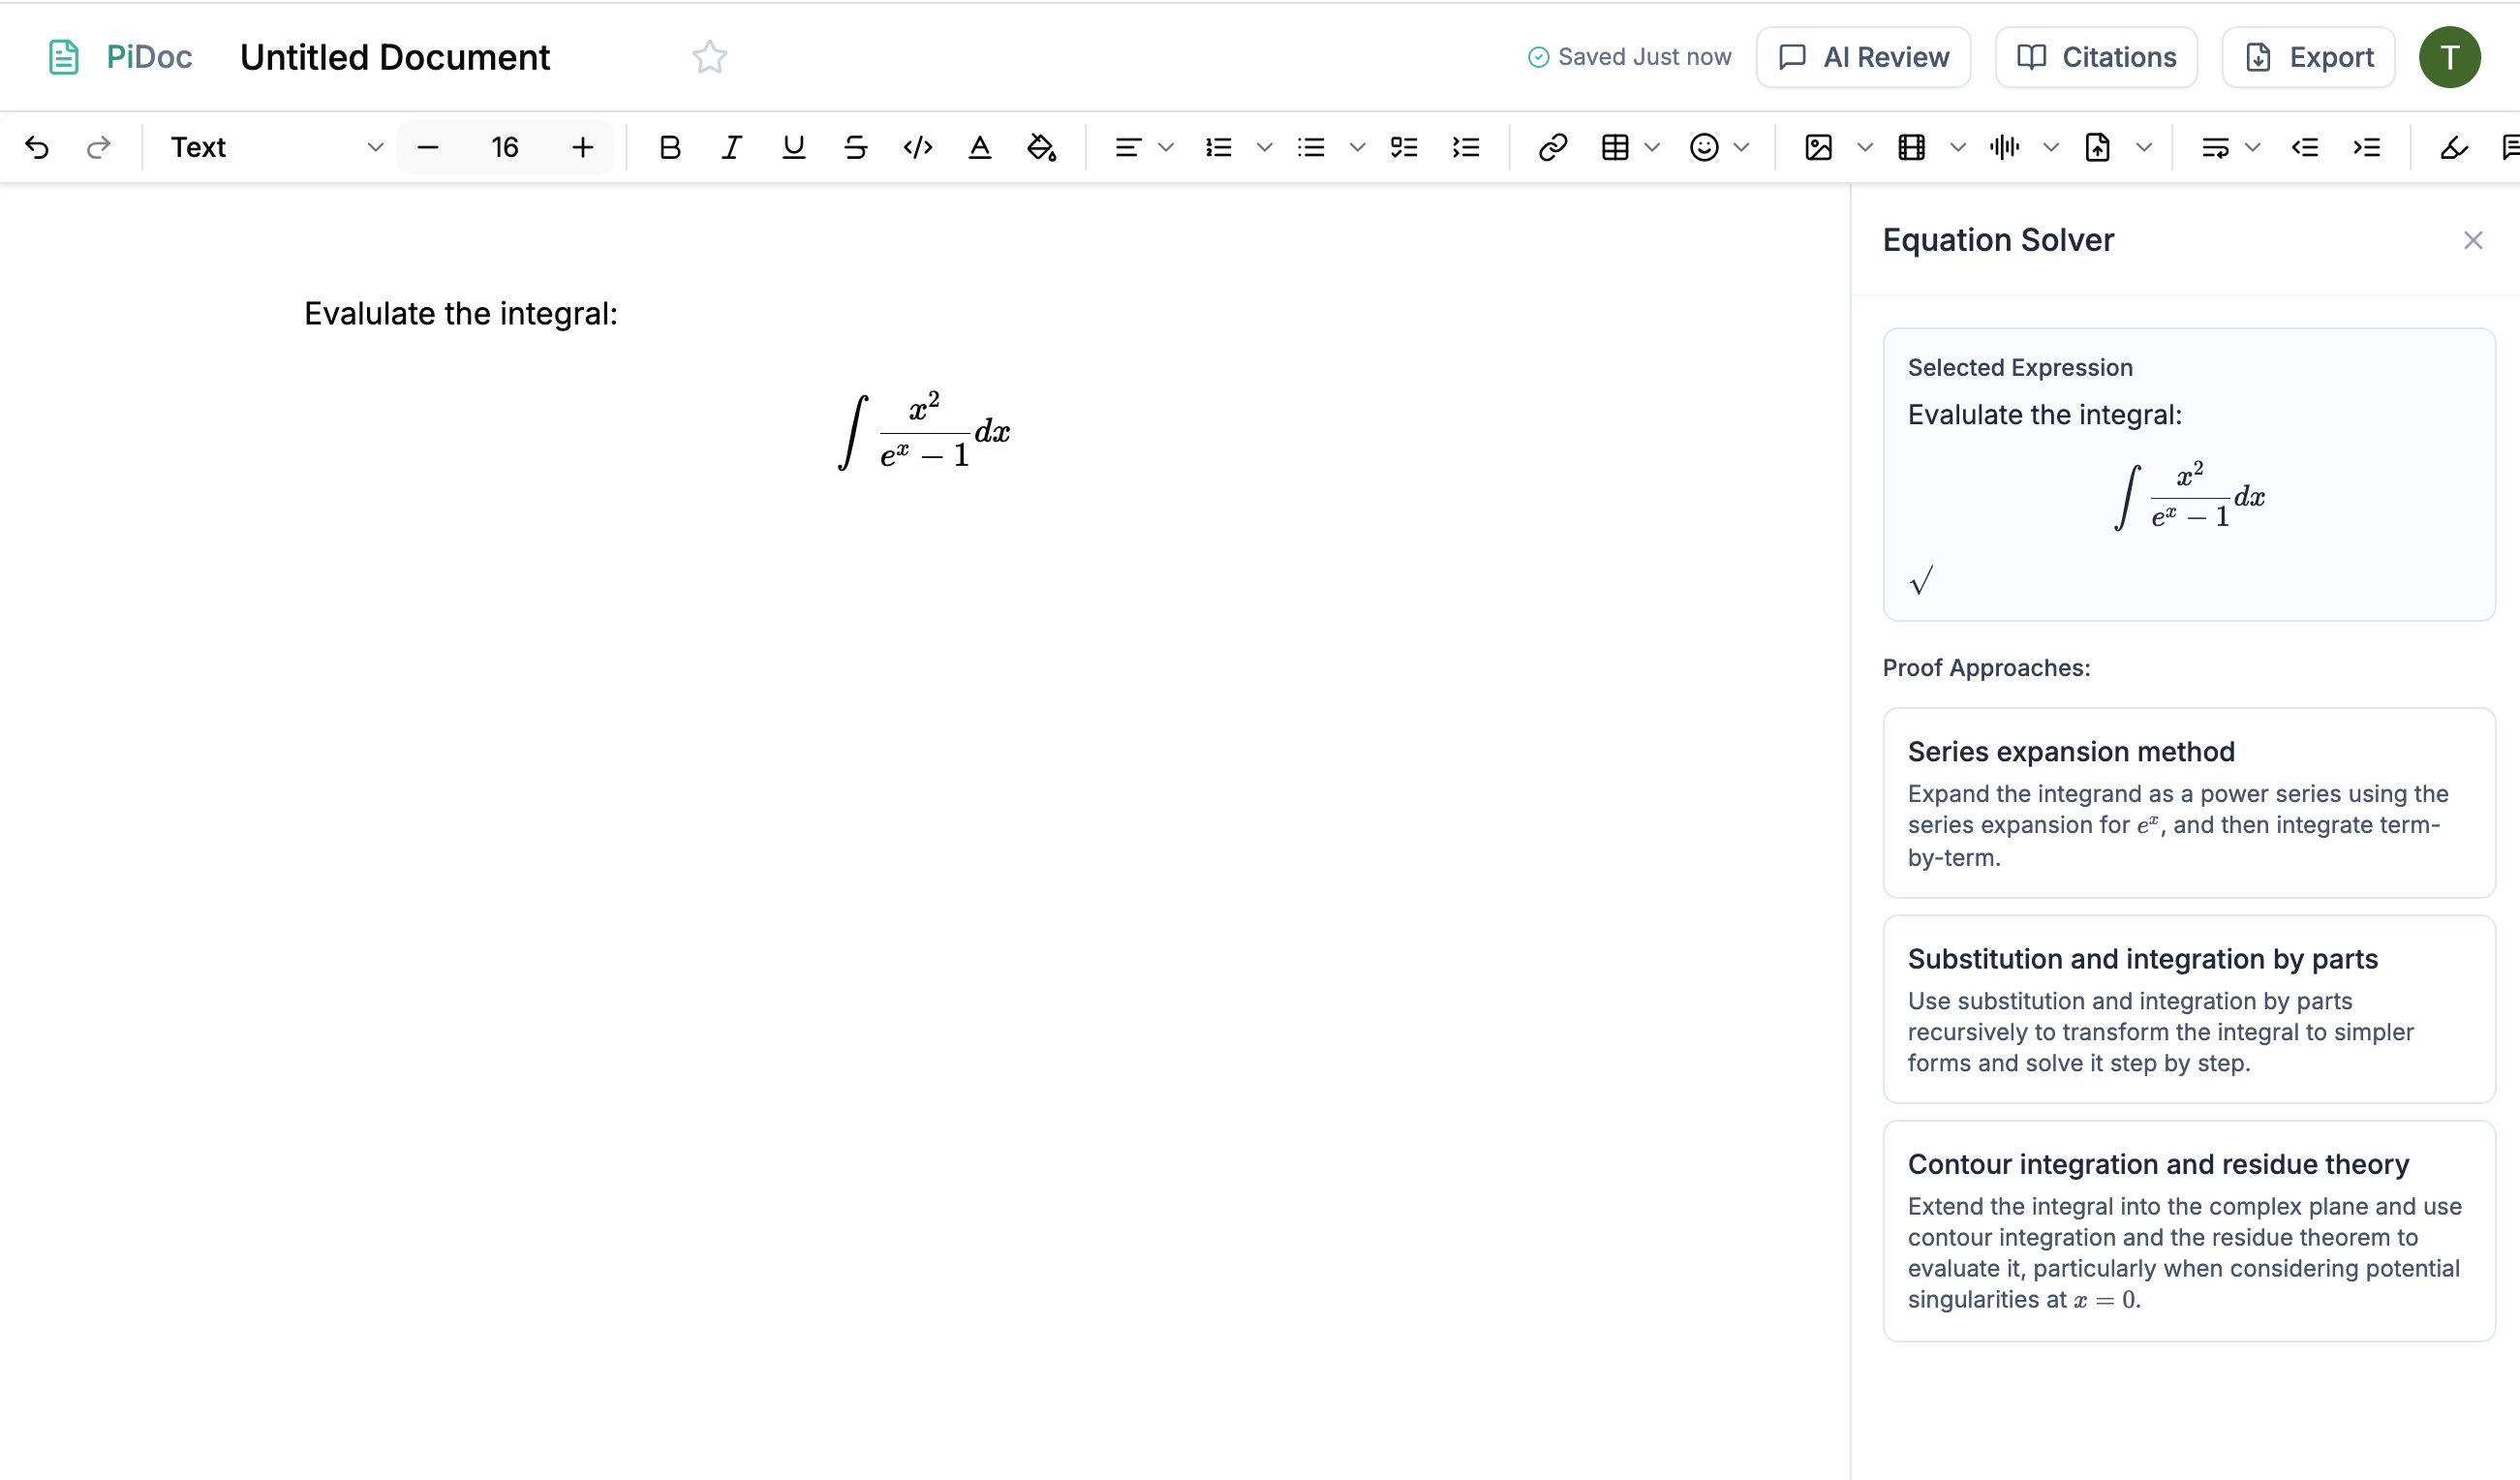Toggle italic formatting
The height and width of the screenshot is (1480, 2520).
(730, 147)
